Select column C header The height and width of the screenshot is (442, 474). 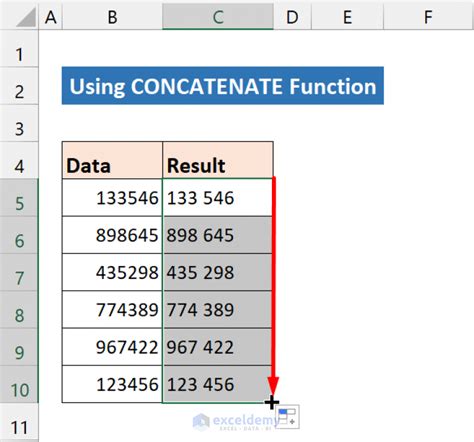tap(218, 17)
